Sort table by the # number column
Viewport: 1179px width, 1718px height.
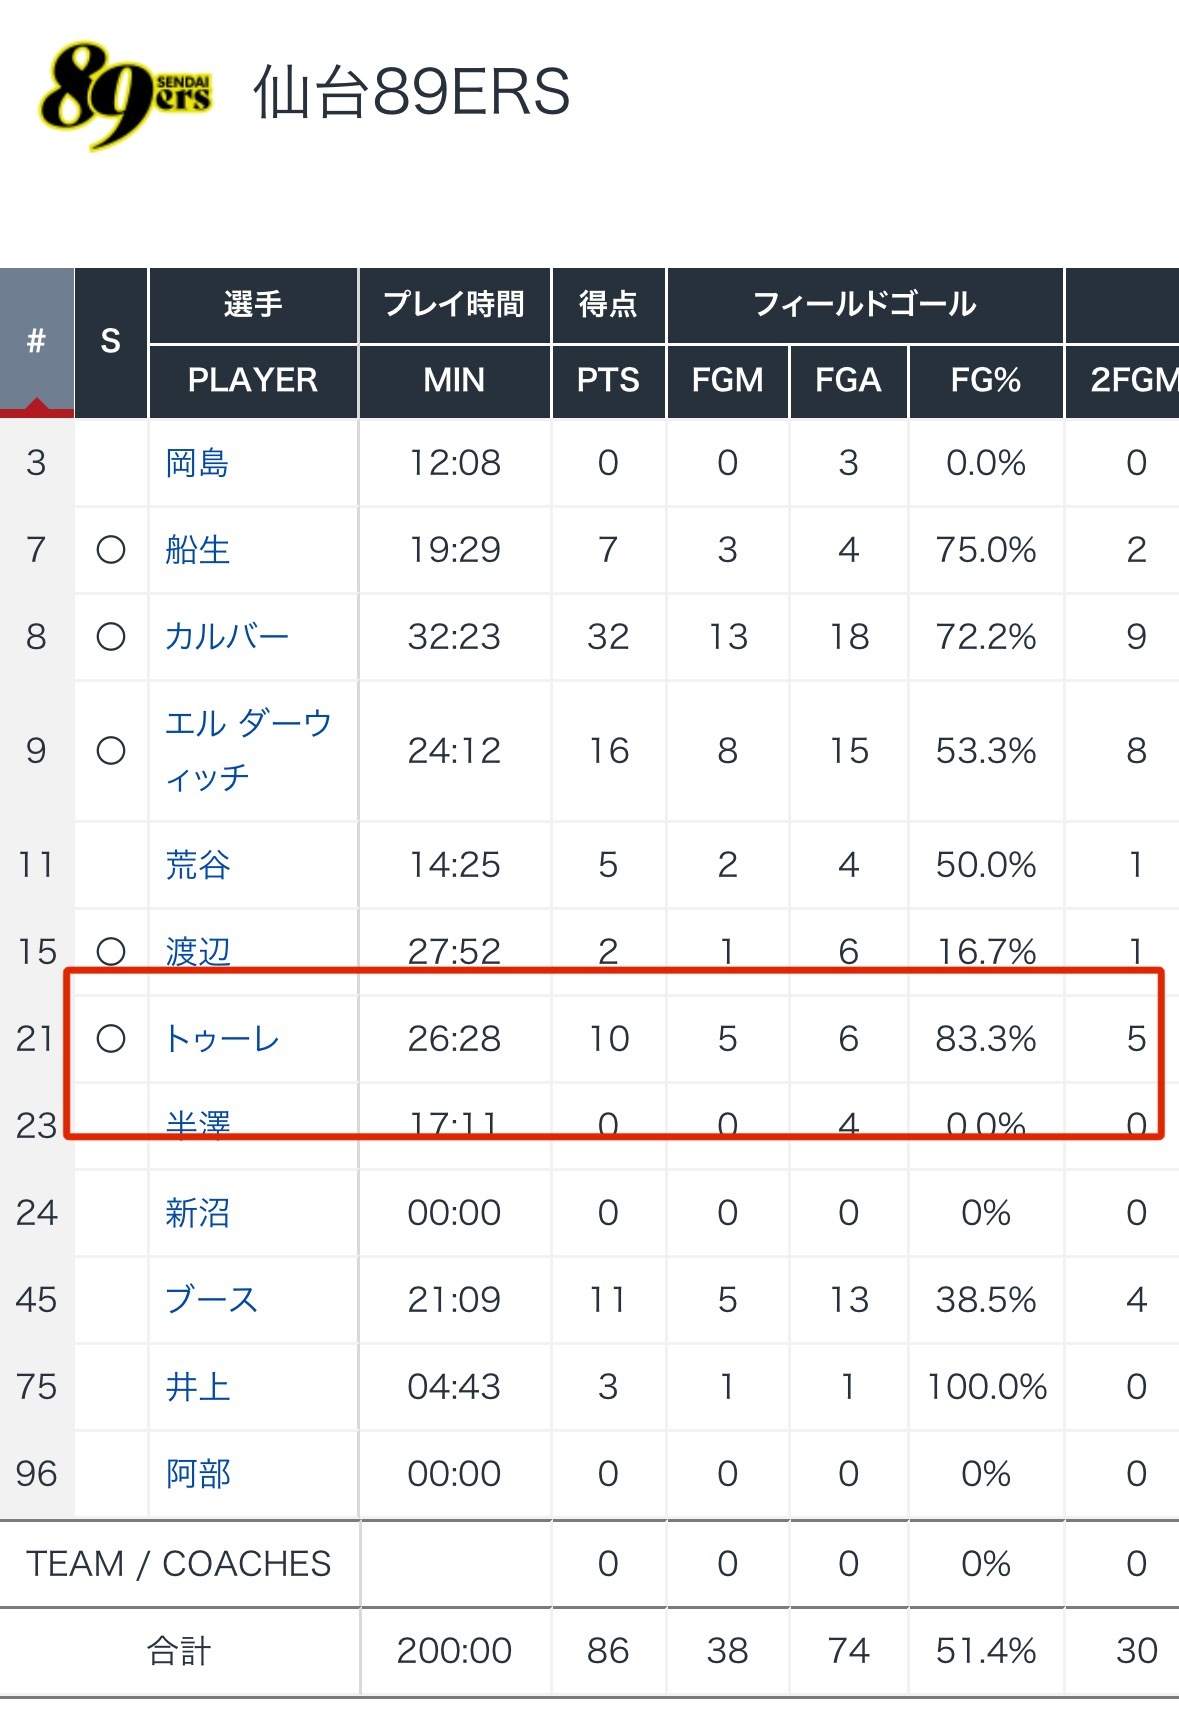click(36, 342)
